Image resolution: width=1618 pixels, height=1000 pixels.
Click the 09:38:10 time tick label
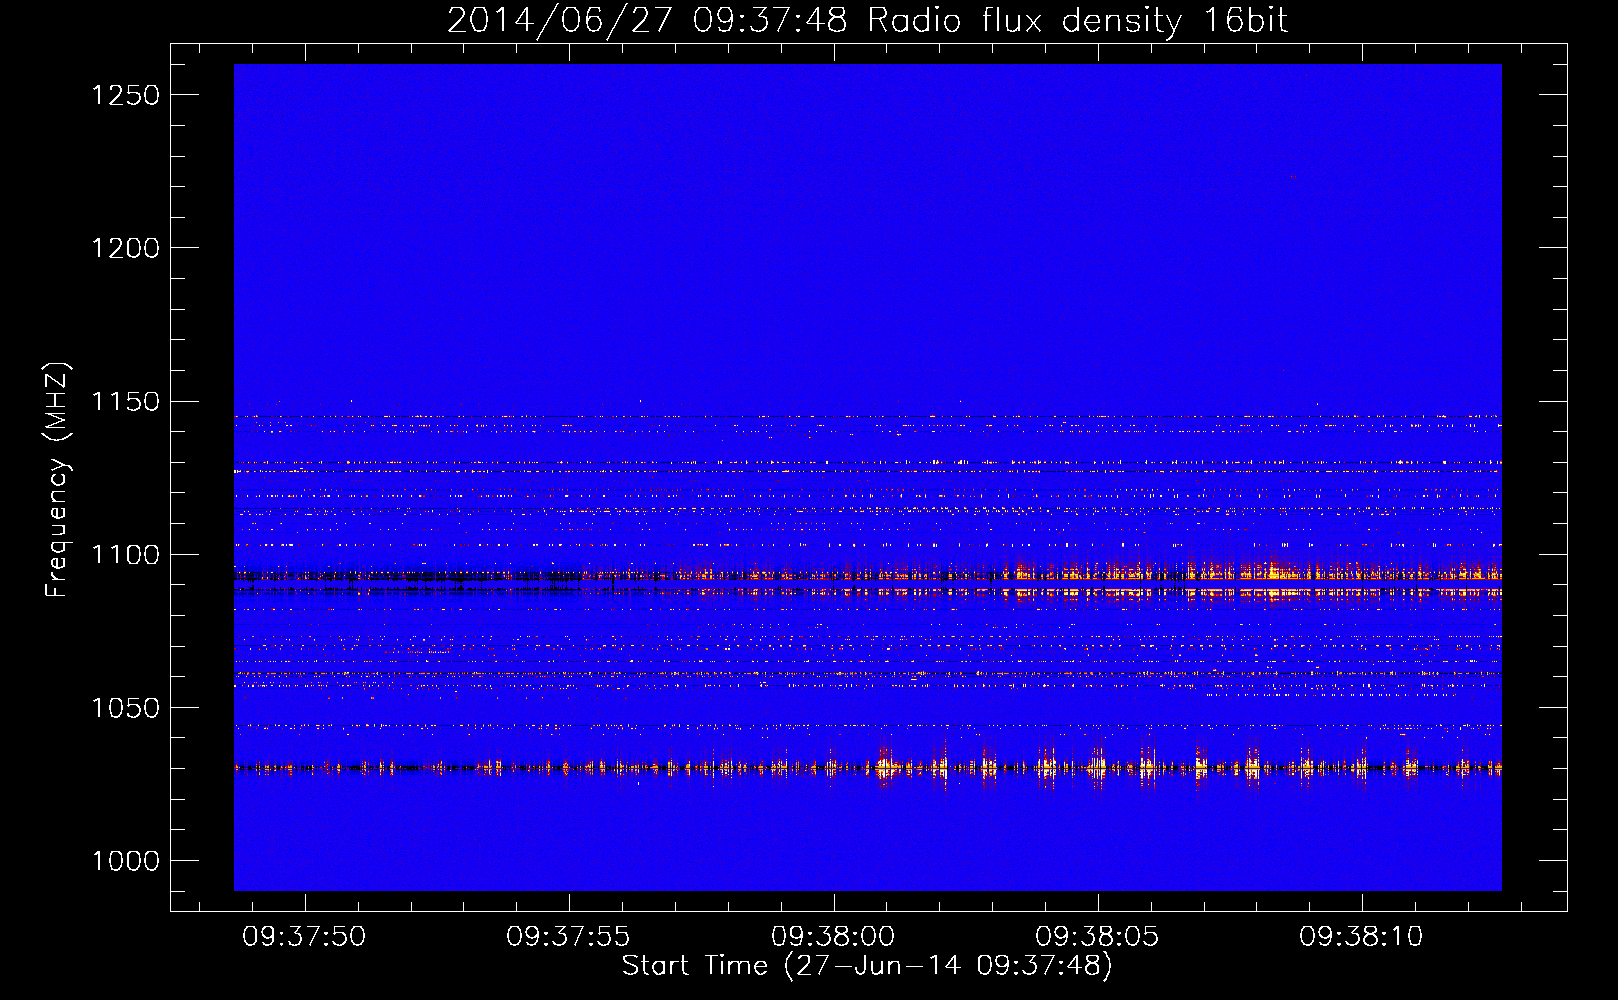1361,937
